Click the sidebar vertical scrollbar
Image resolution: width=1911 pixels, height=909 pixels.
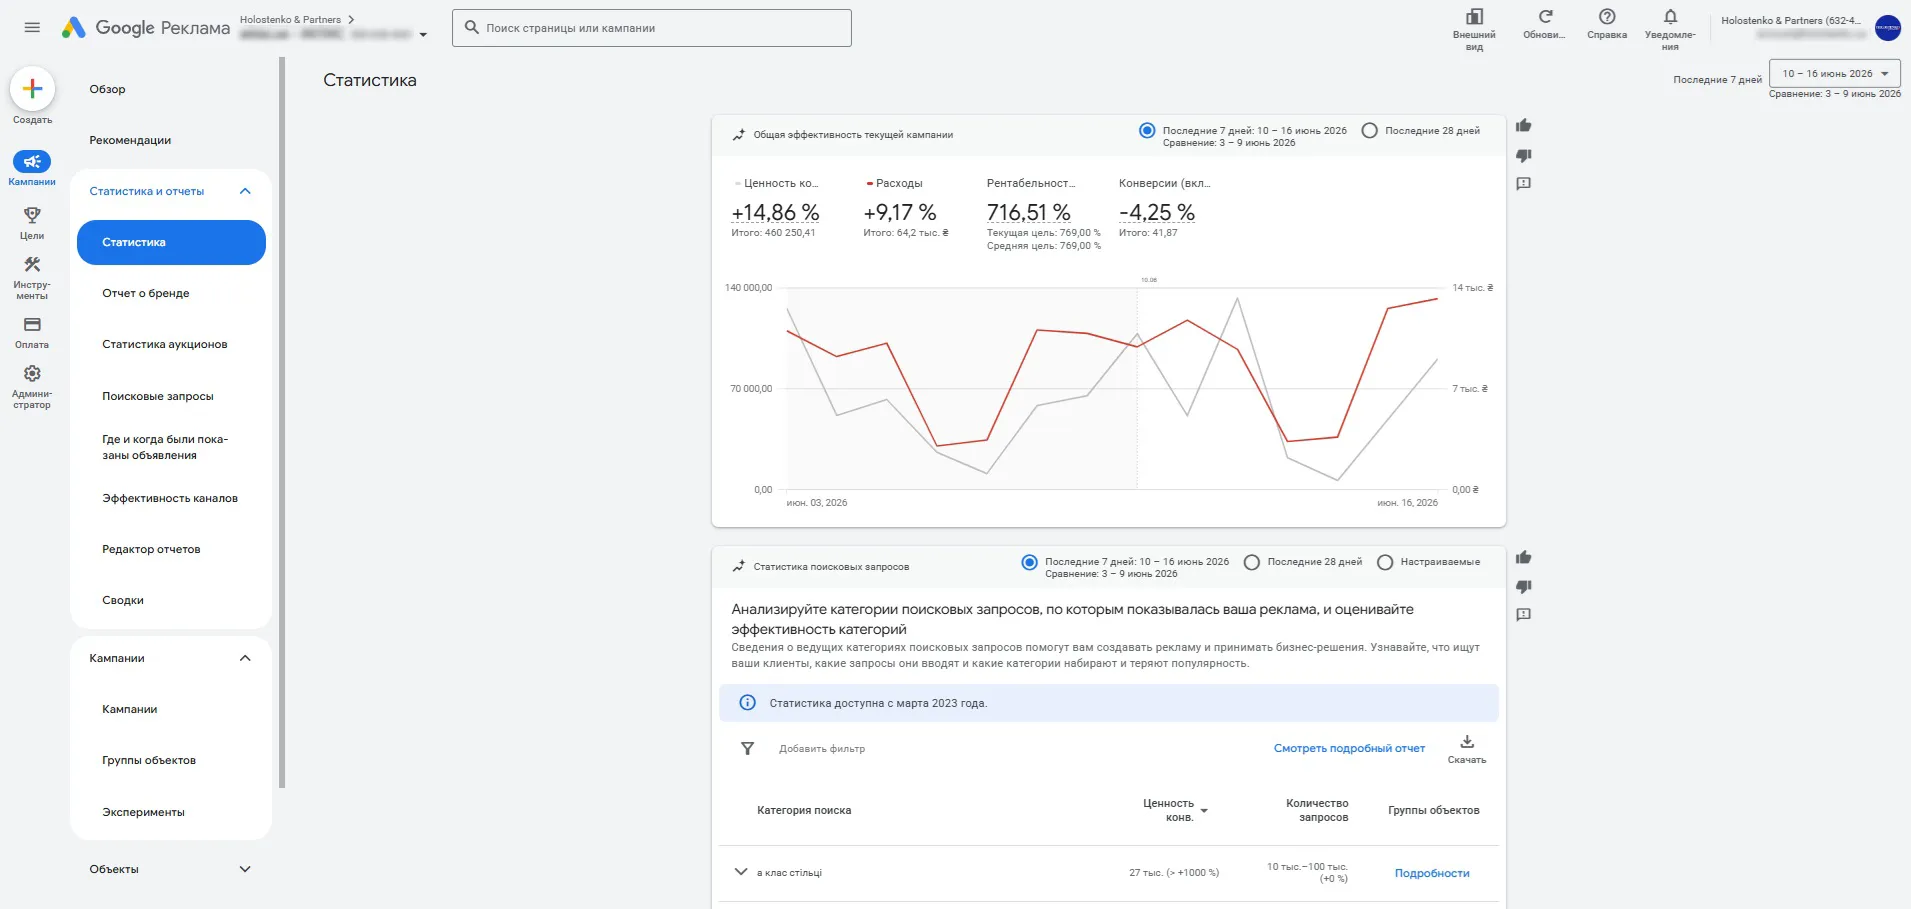[x=282, y=422]
